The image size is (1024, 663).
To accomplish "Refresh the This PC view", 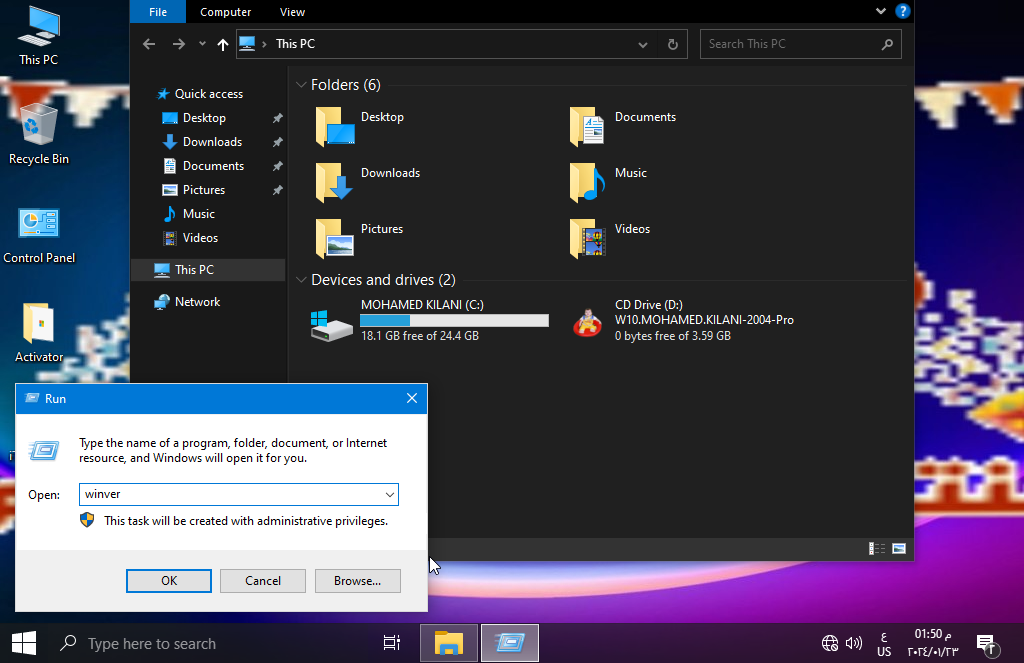I will pos(673,44).
